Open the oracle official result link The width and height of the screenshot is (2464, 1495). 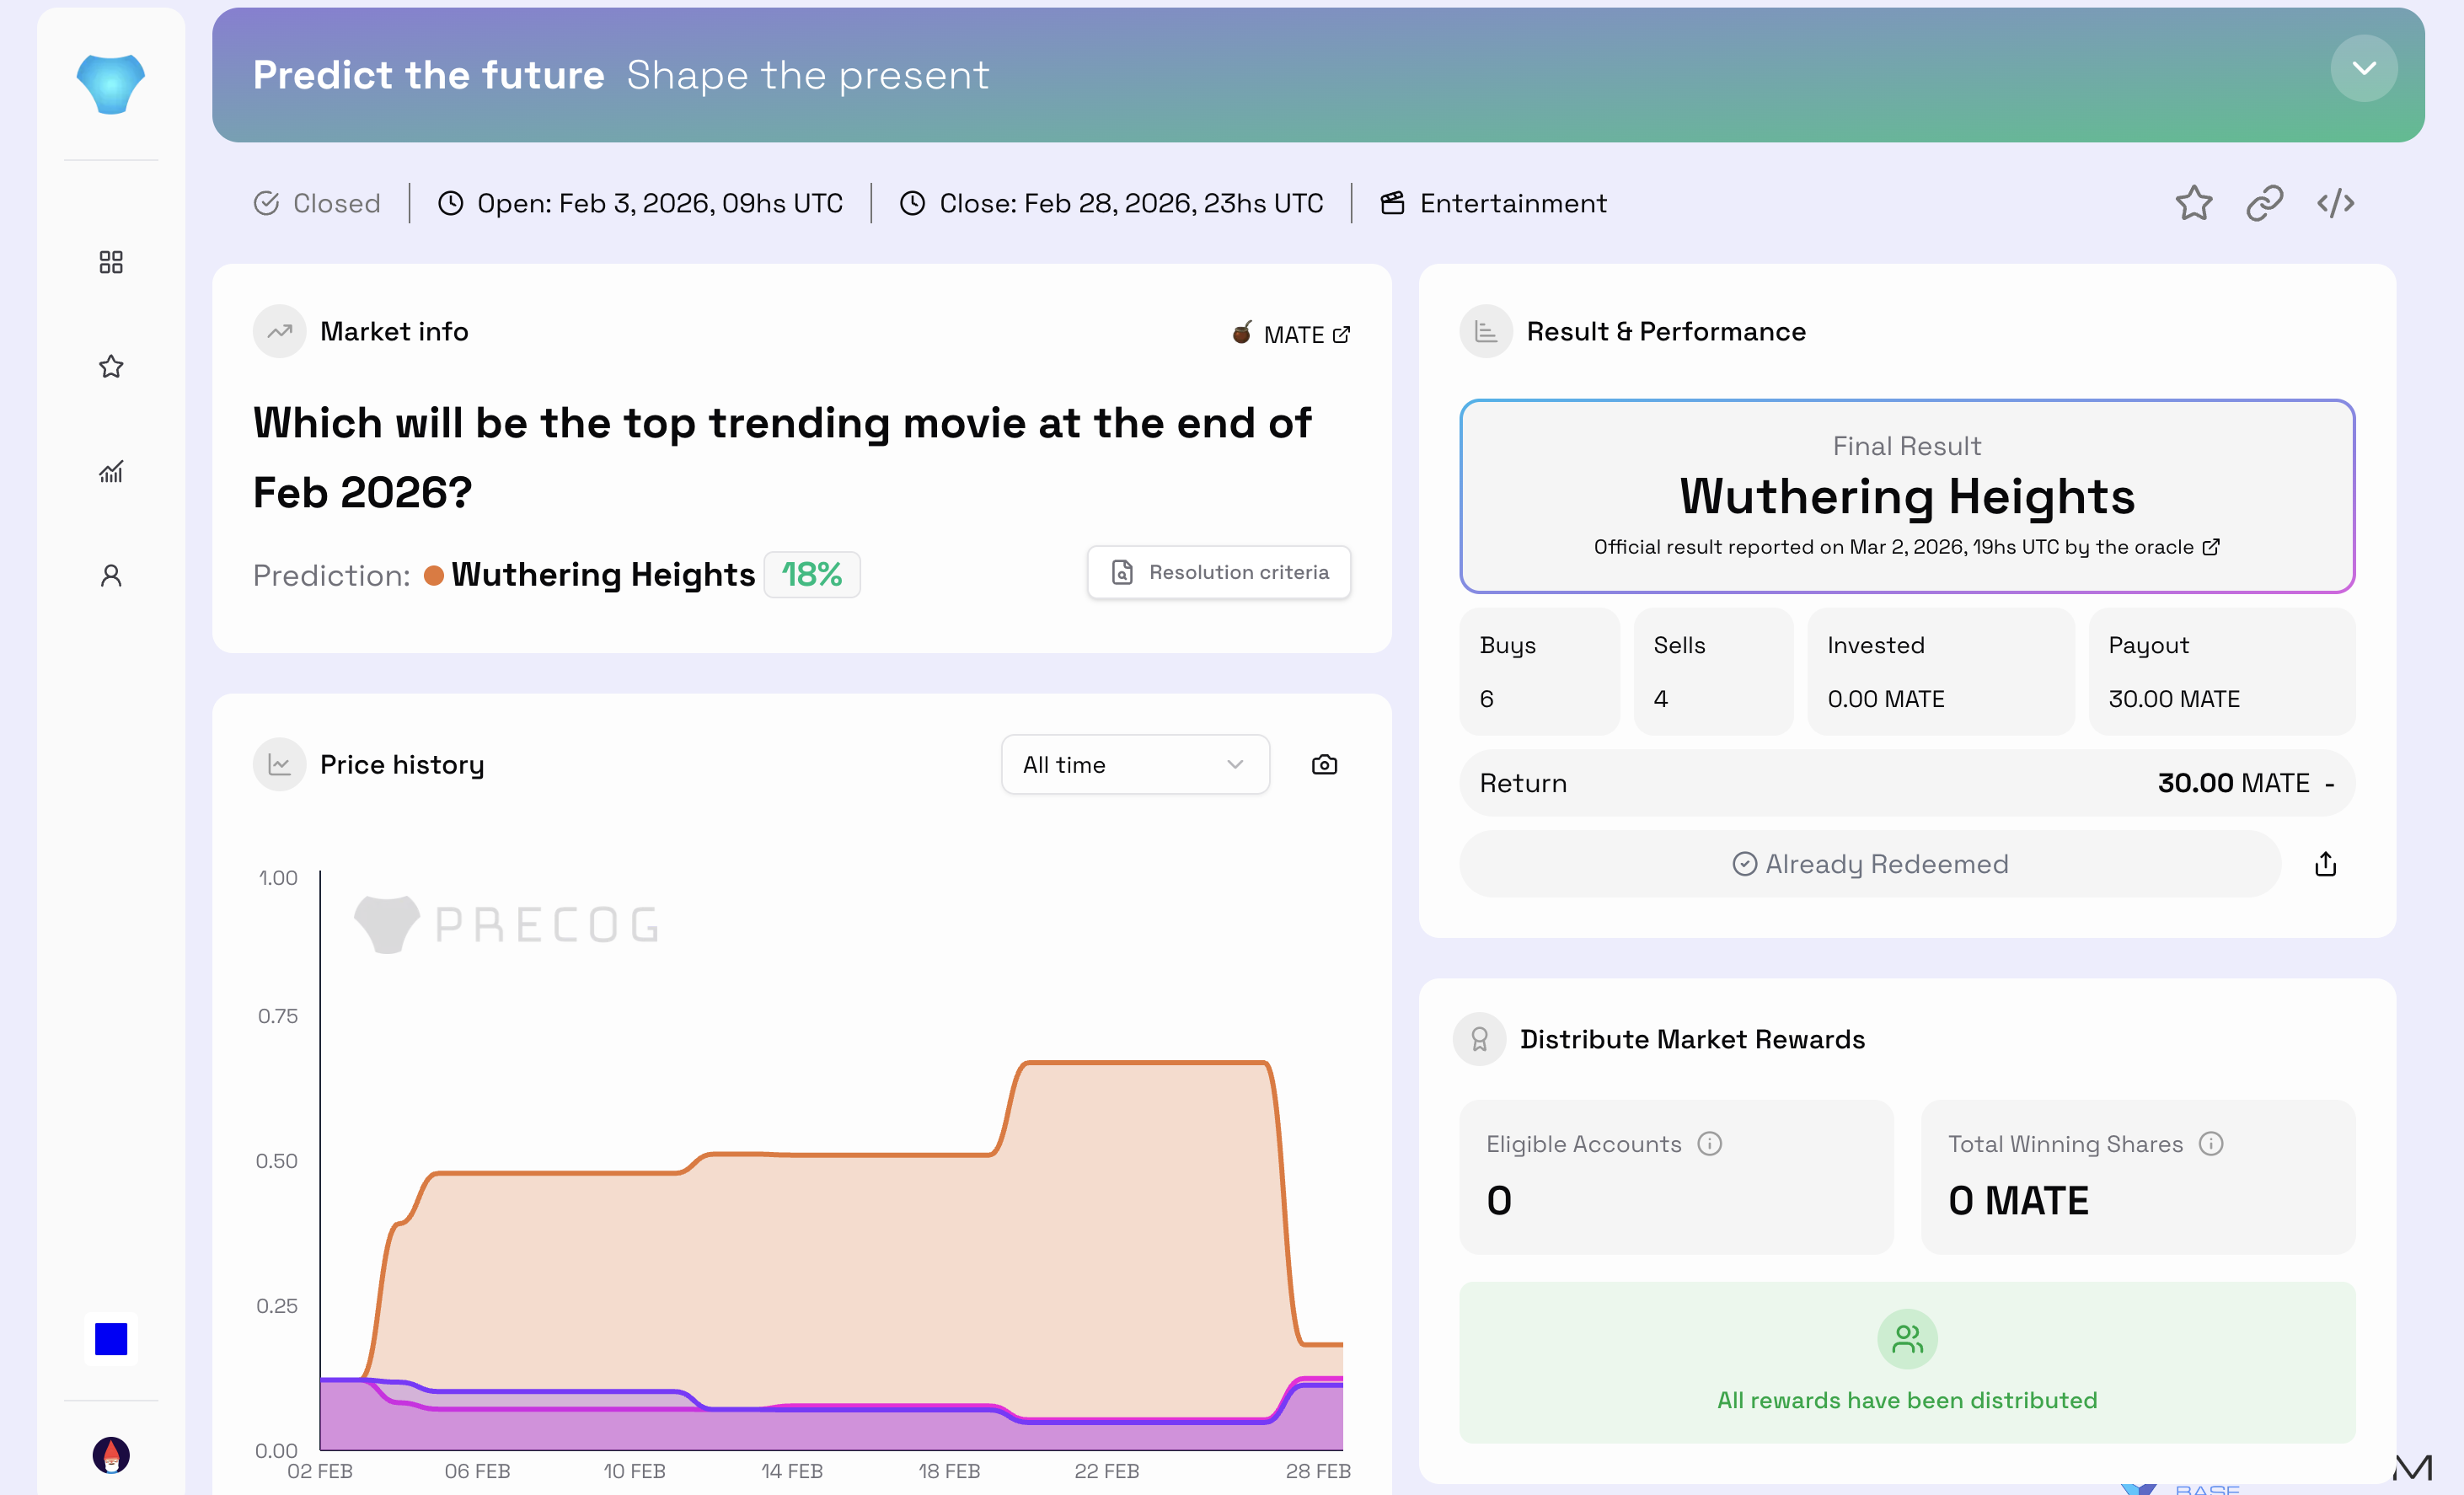coord(2211,547)
